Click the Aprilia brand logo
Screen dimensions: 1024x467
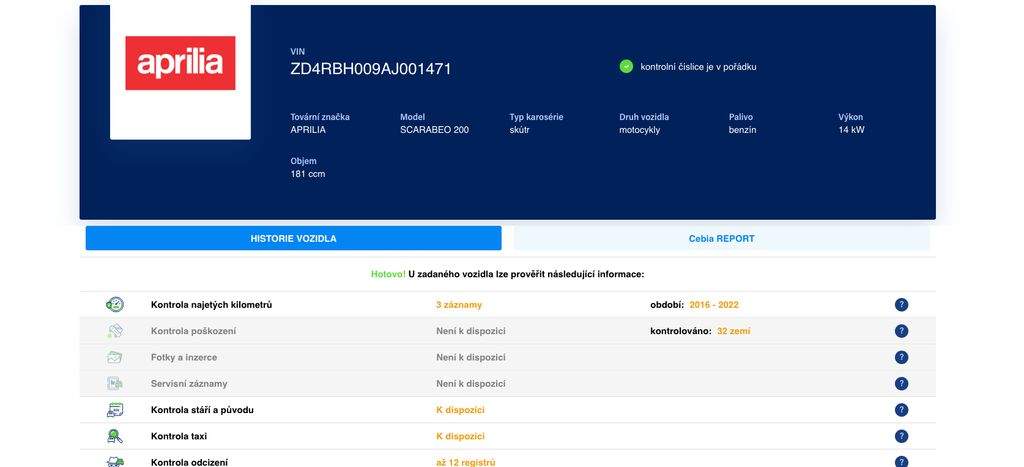click(x=180, y=63)
